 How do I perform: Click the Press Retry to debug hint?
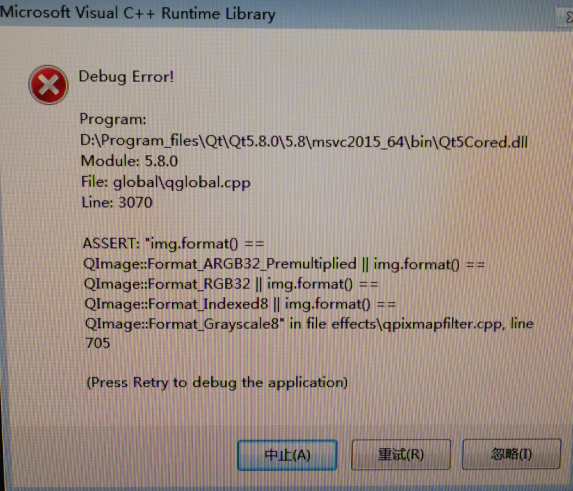click(217, 382)
